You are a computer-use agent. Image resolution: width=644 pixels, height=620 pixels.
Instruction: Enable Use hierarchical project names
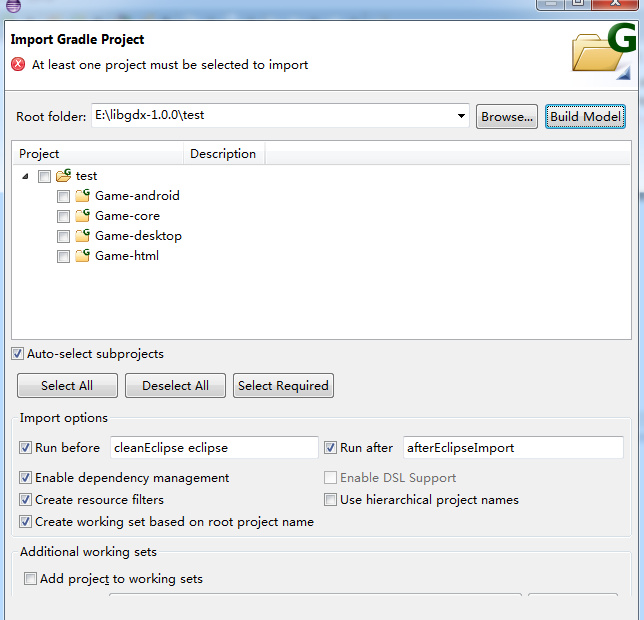[x=331, y=500]
